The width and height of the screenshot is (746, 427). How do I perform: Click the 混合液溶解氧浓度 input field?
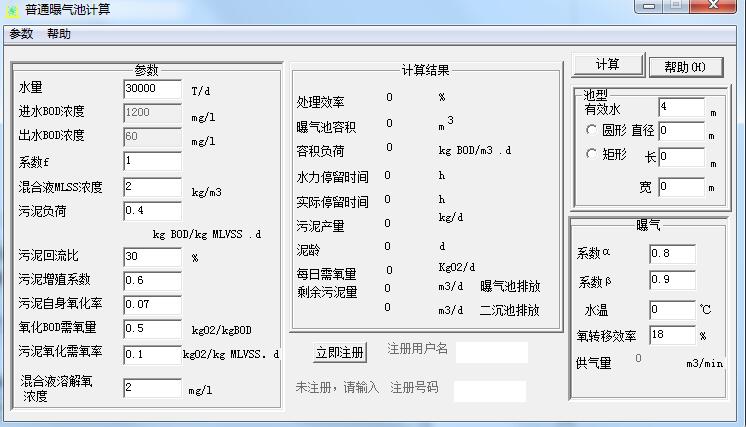[152, 388]
